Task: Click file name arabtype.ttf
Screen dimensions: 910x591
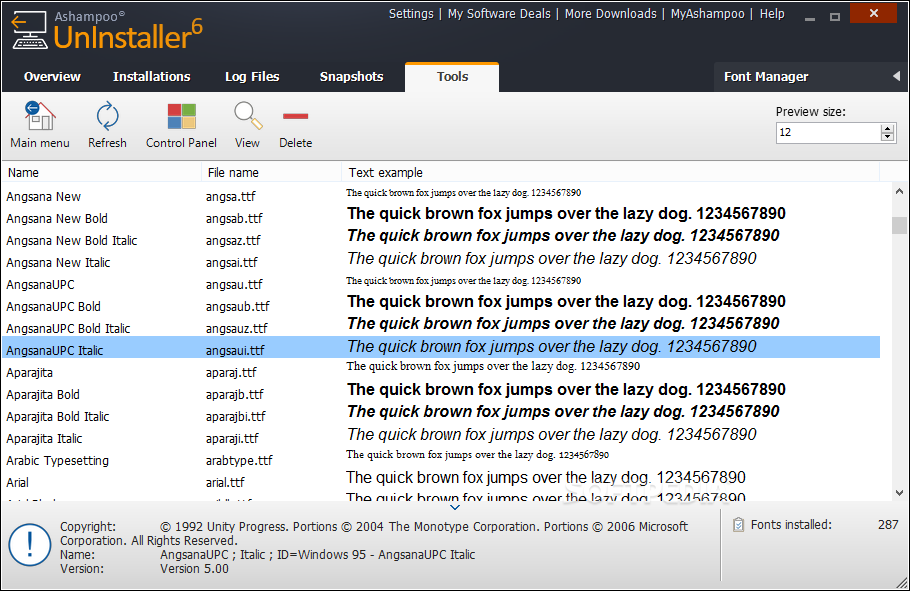Action: click(x=239, y=461)
